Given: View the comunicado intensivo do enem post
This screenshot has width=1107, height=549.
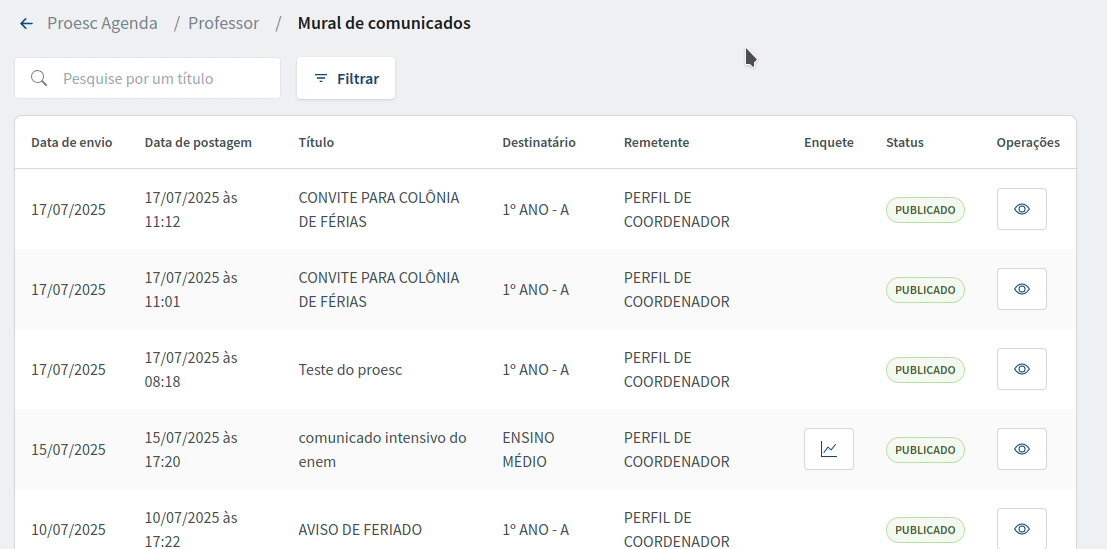Looking at the screenshot, I should coord(1022,449).
